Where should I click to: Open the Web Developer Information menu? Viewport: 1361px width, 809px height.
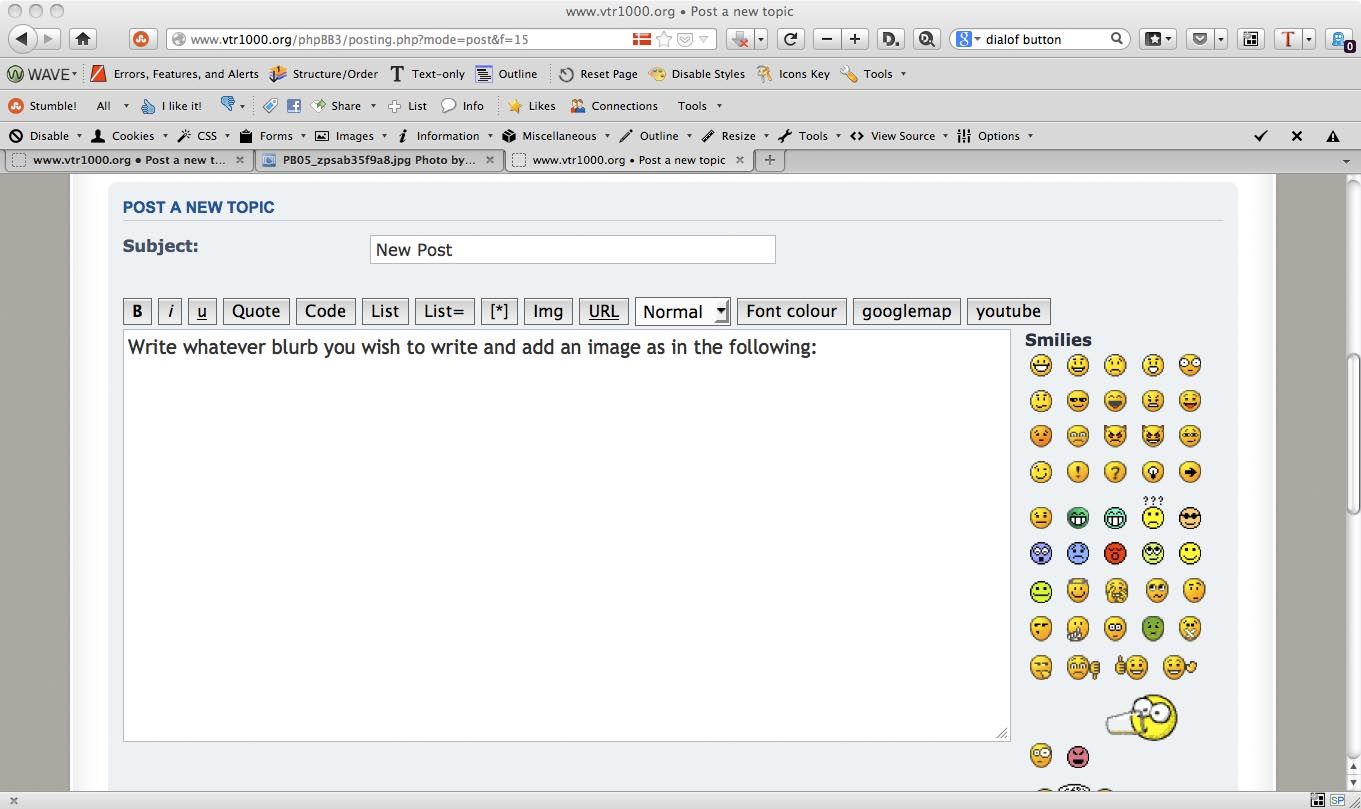(x=445, y=136)
